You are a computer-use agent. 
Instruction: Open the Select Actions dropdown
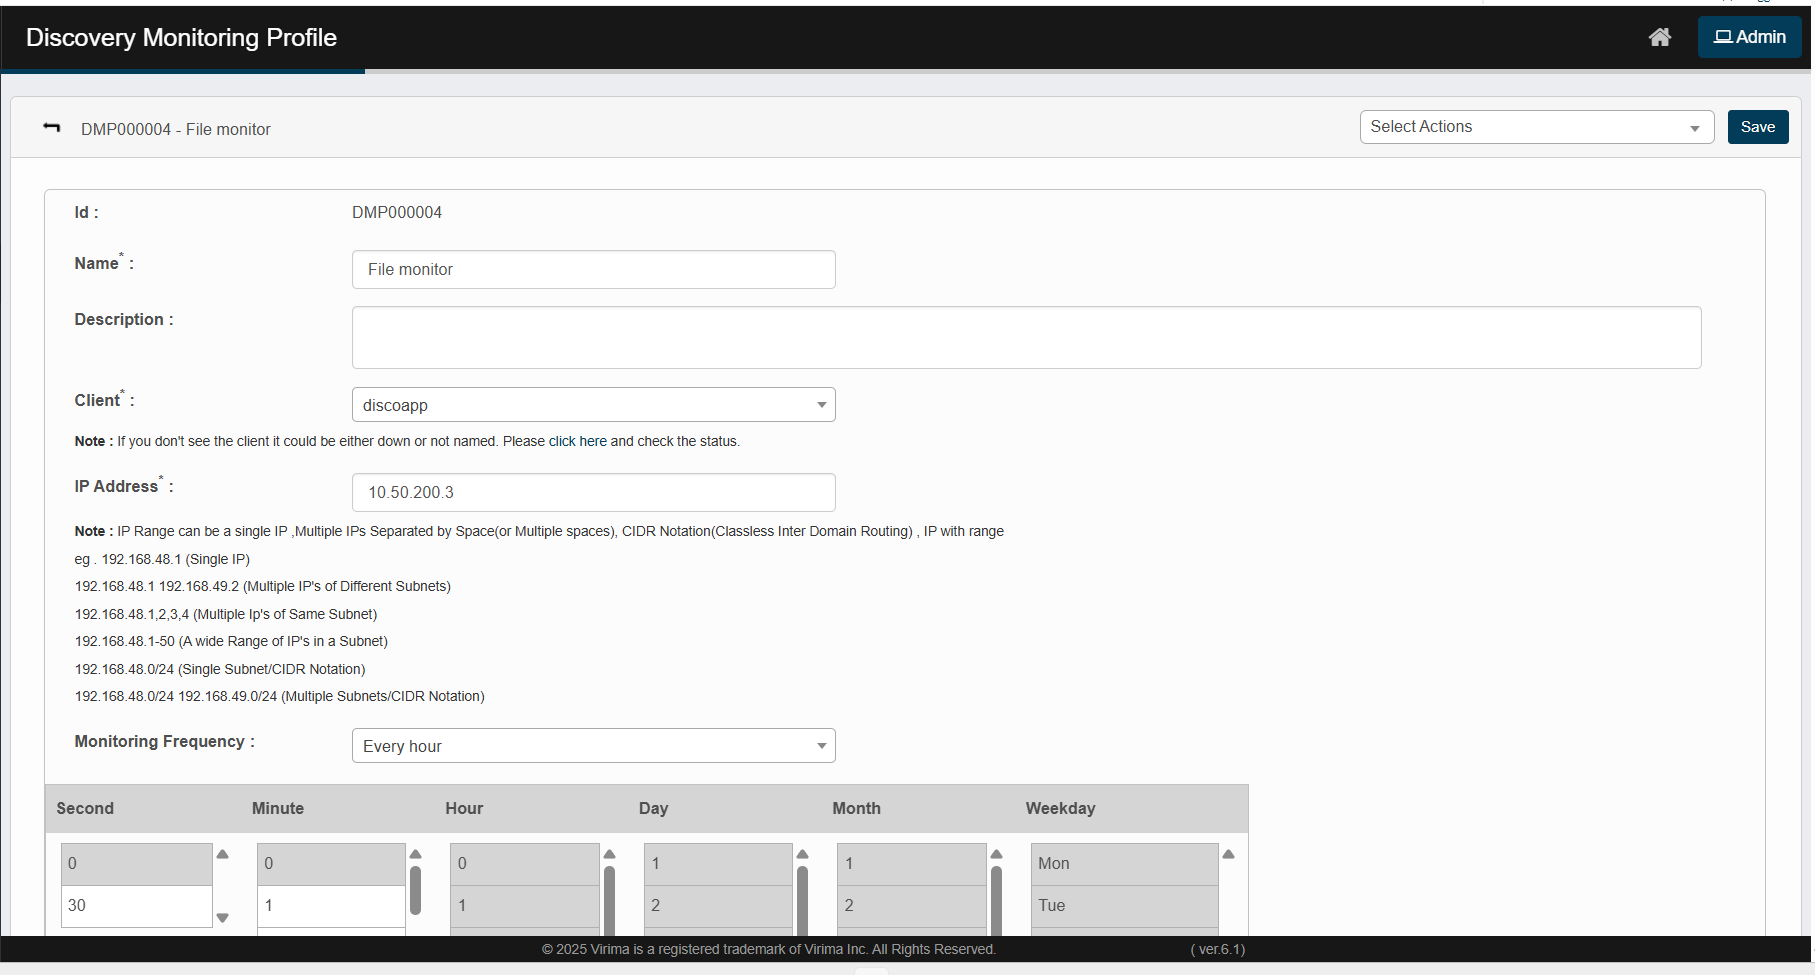pyautogui.click(x=1535, y=127)
